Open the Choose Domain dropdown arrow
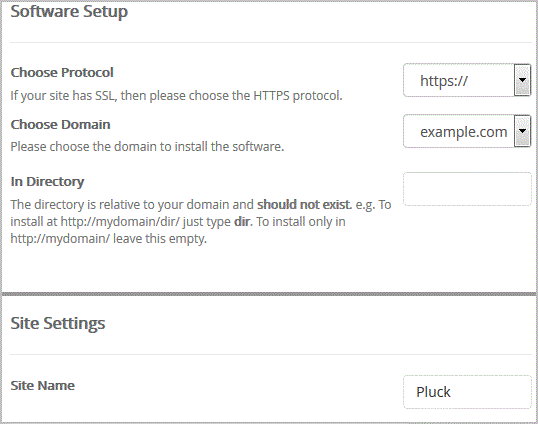This screenshot has width=538, height=424. 522,131
